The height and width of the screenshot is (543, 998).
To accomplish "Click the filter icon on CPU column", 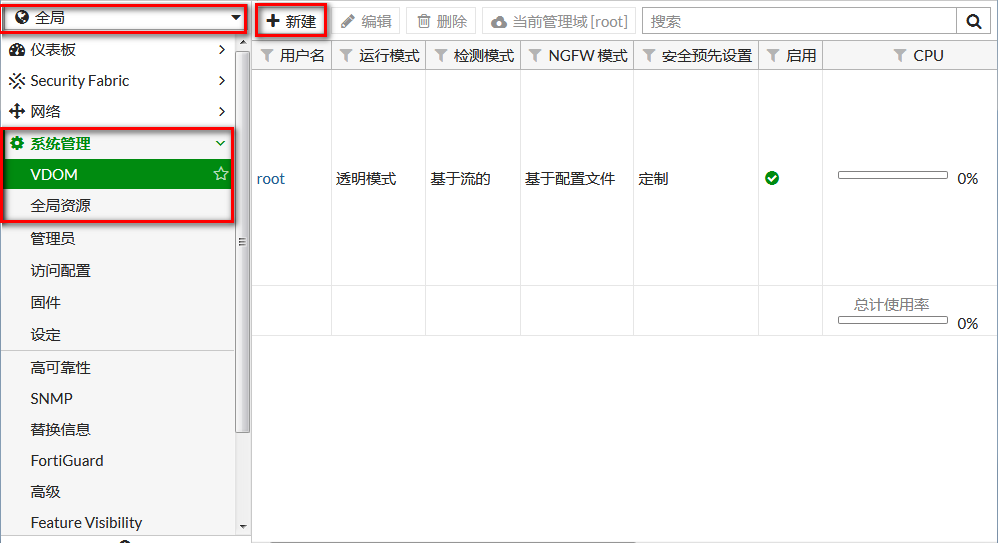I will point(900,56).
